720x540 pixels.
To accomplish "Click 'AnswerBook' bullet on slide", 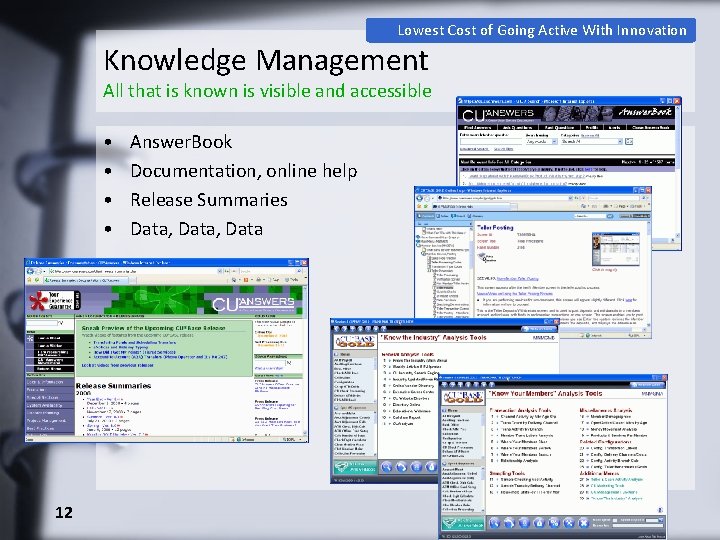I will click(x=181, y=142).
